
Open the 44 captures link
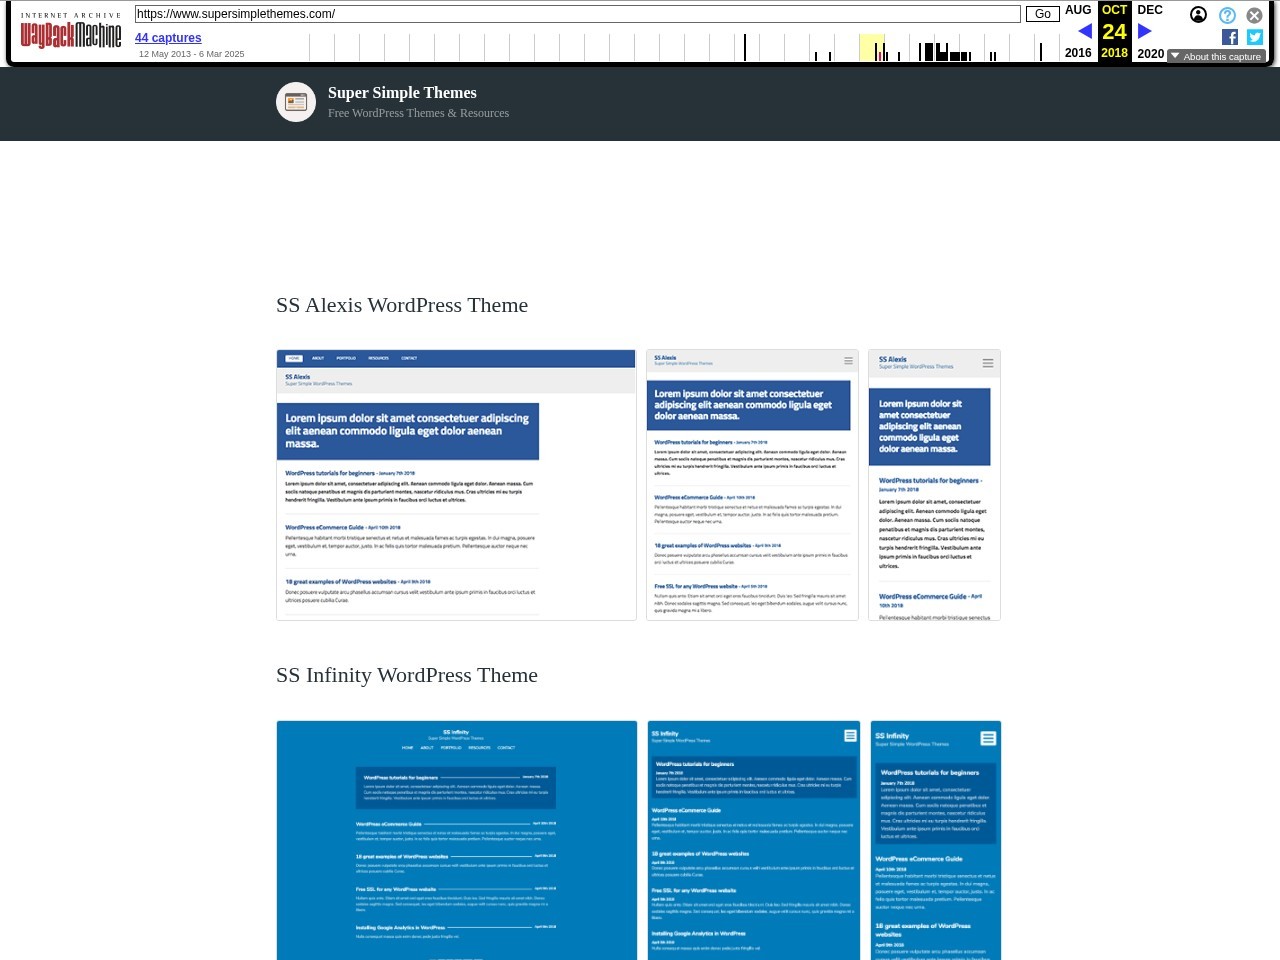168,38
